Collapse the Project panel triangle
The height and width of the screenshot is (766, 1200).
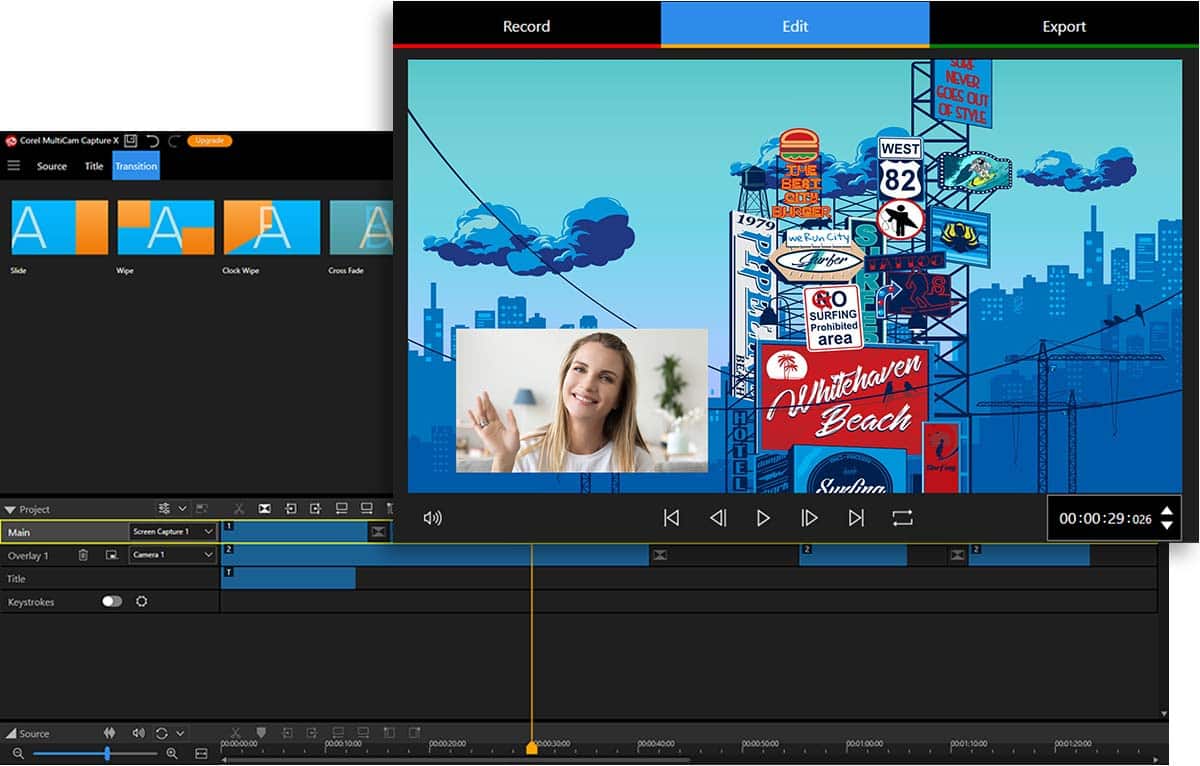[10, 509]
